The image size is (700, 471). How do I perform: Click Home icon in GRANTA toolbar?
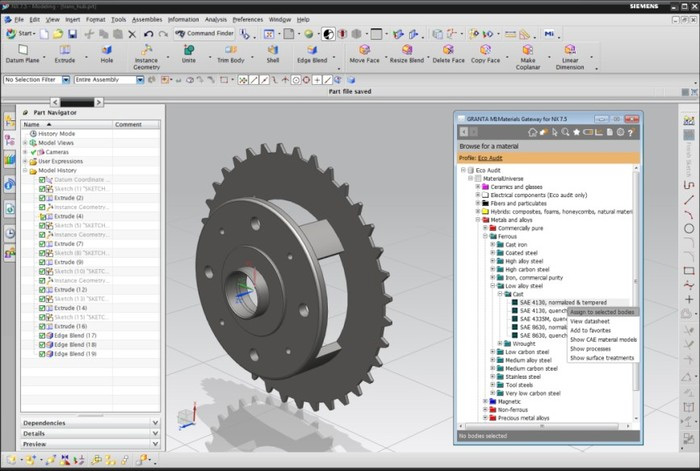532,132
